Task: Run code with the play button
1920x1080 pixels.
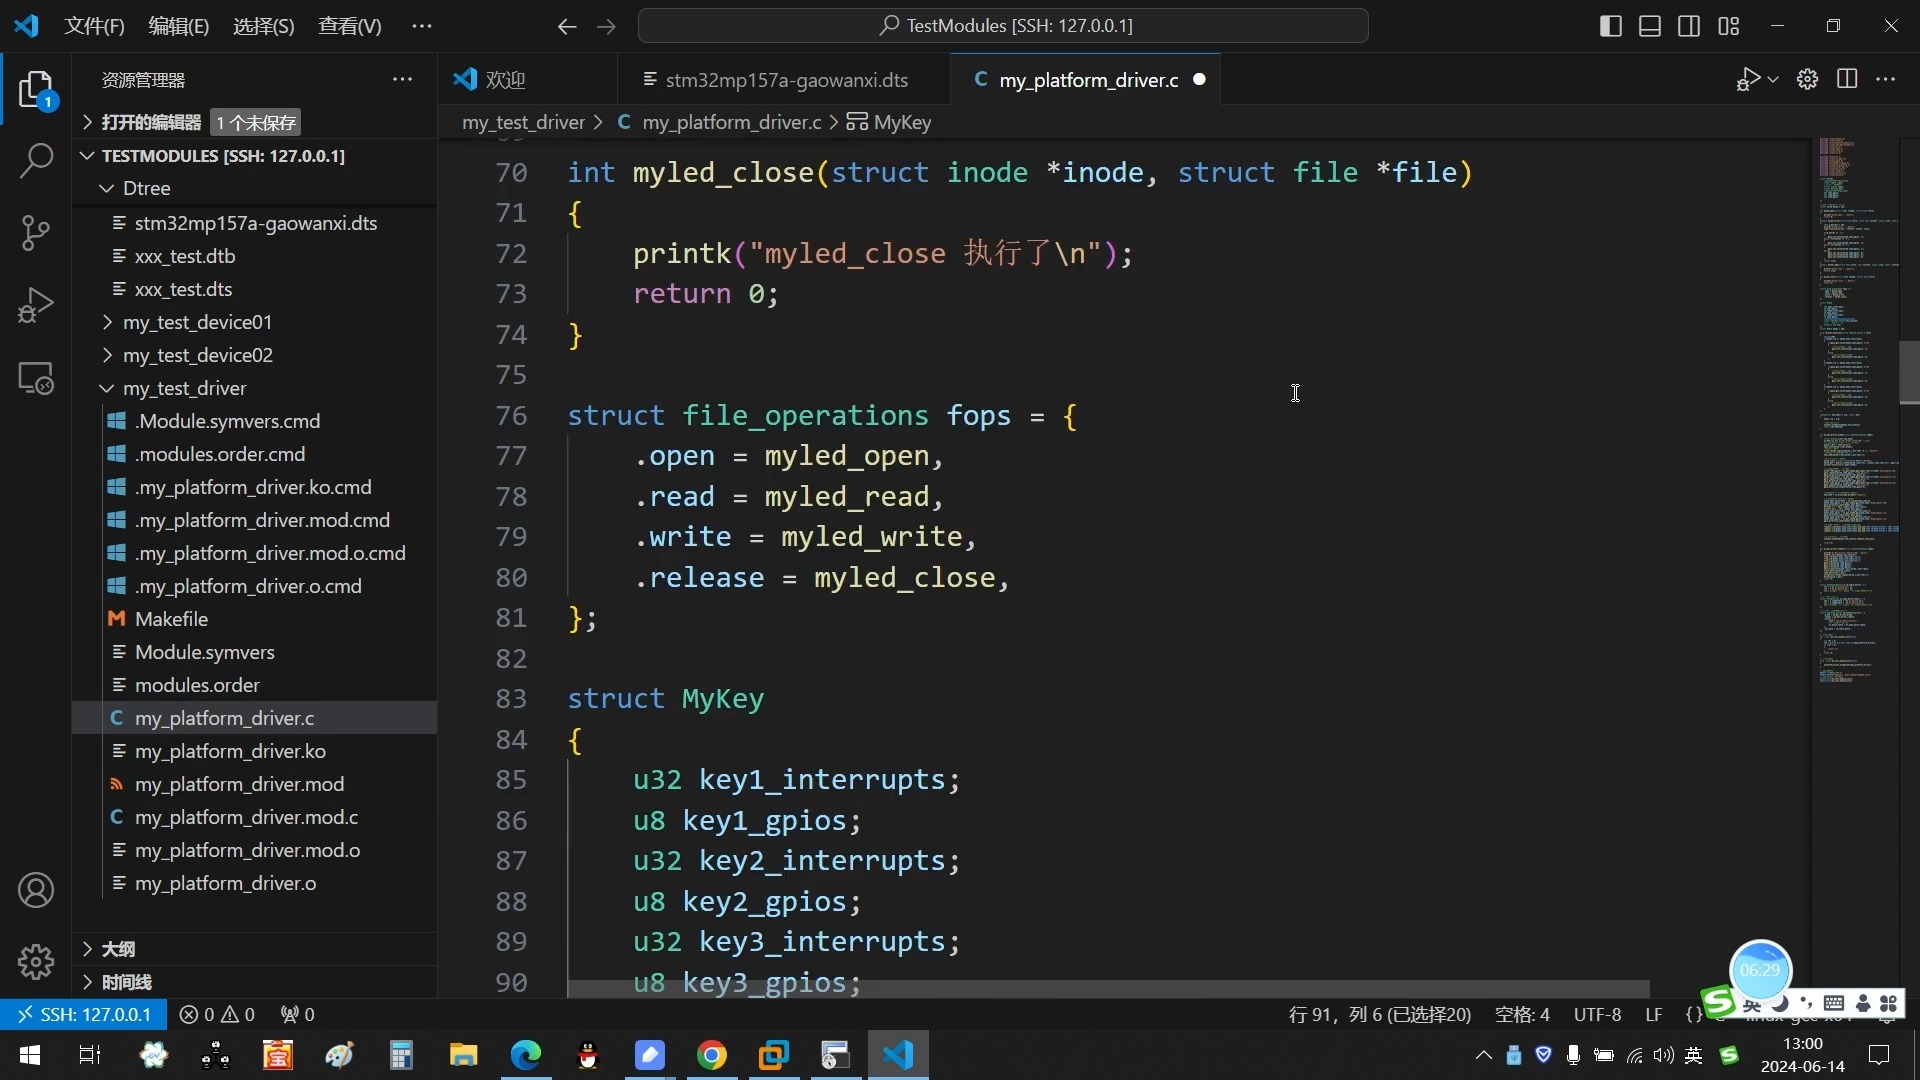Action: coord(1748,79)
